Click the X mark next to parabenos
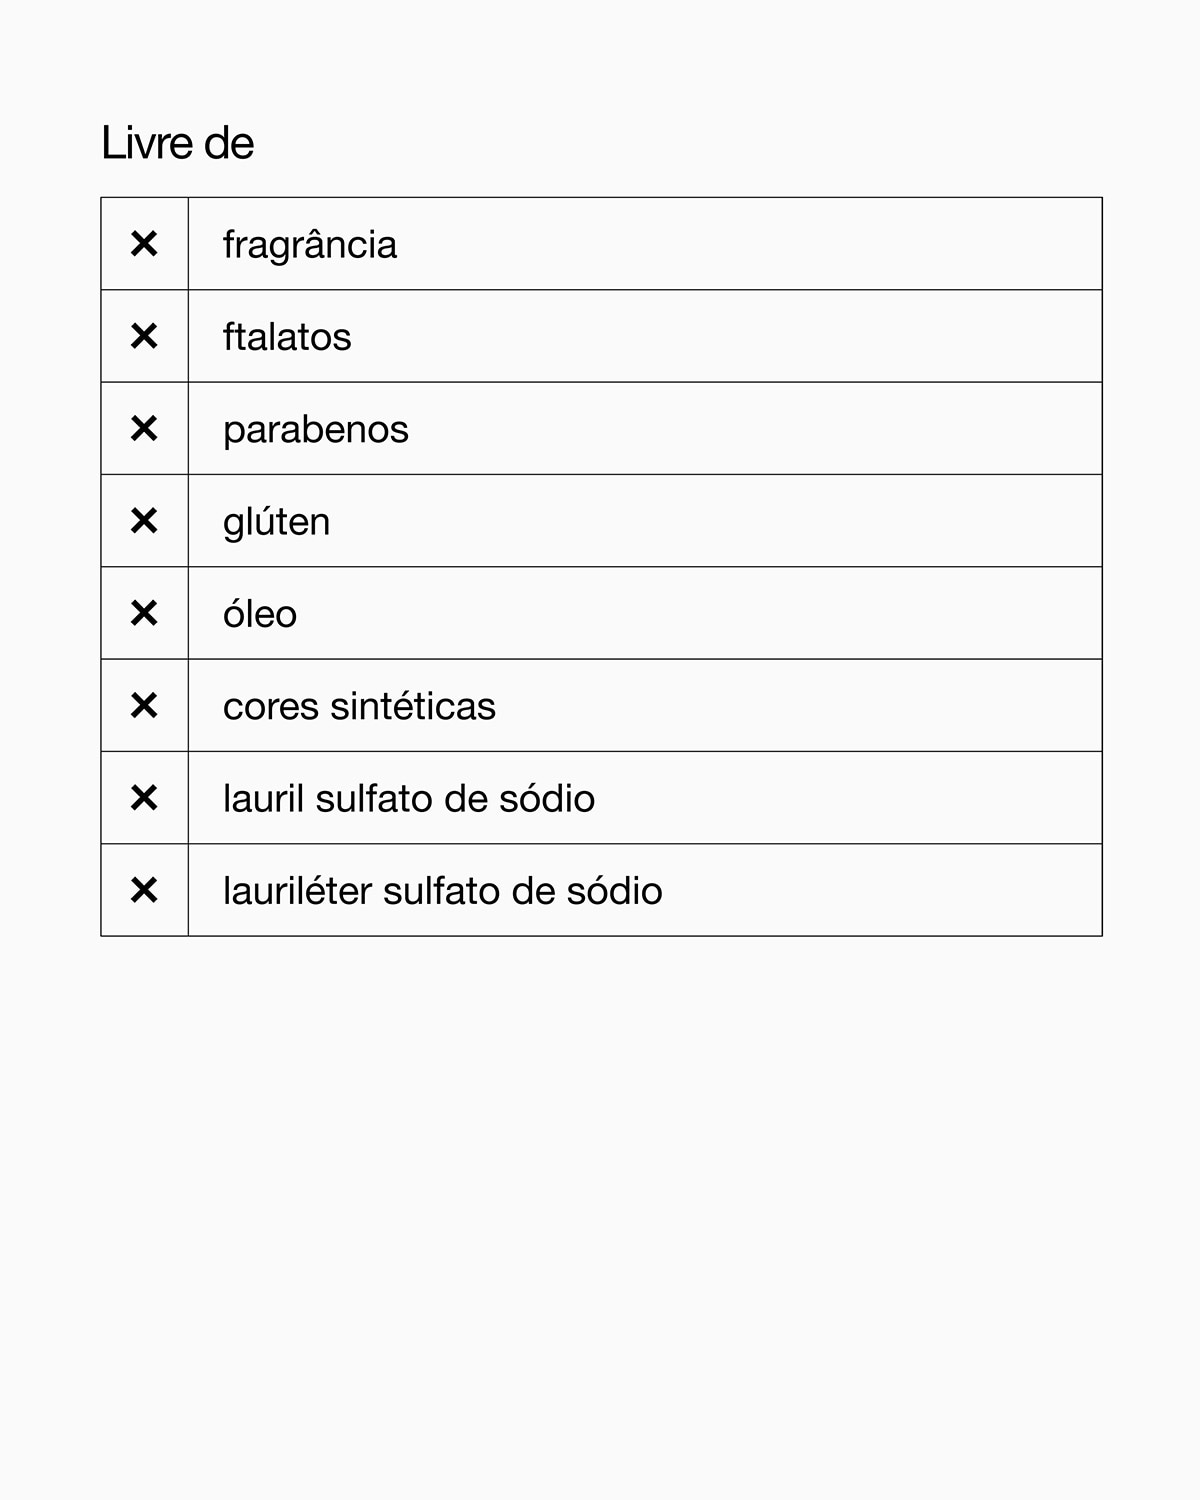This screenshot has height=1500, width=1200. click(144, 429)
